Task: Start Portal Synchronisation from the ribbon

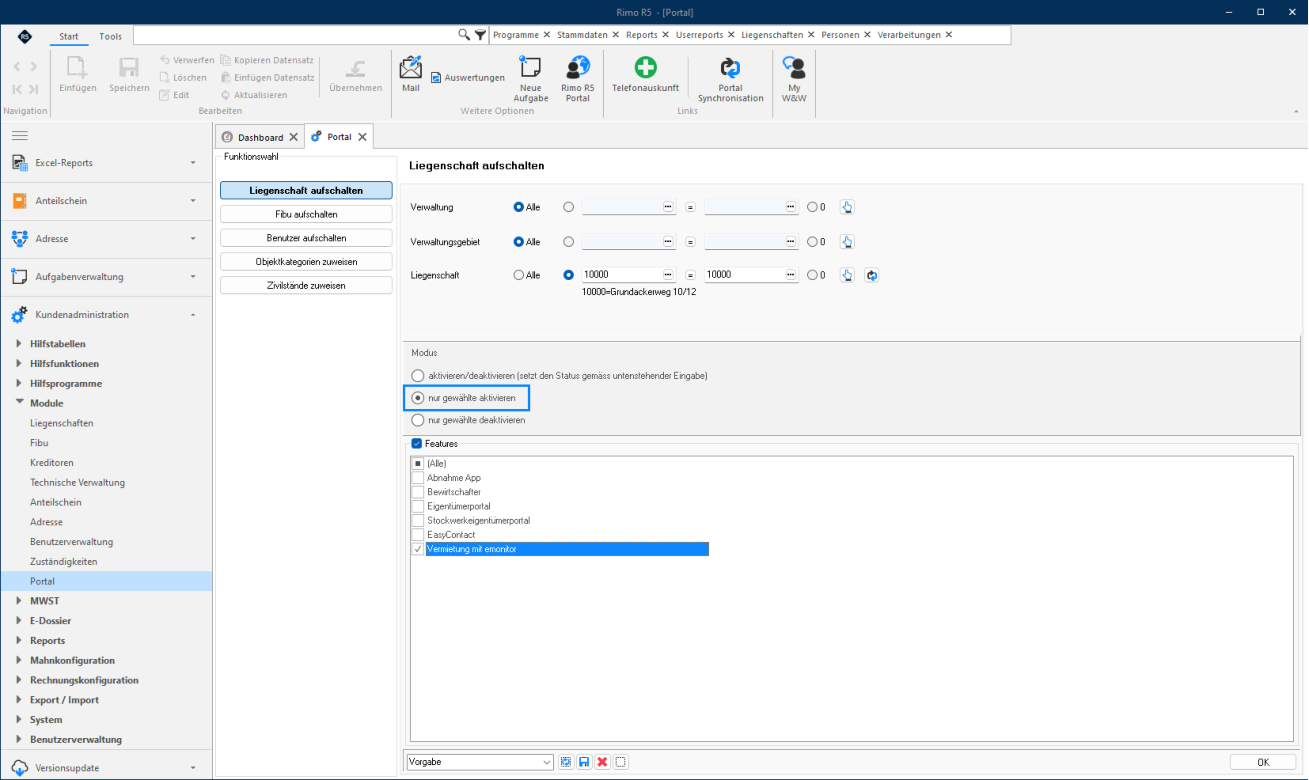Action: pos(730,80)
